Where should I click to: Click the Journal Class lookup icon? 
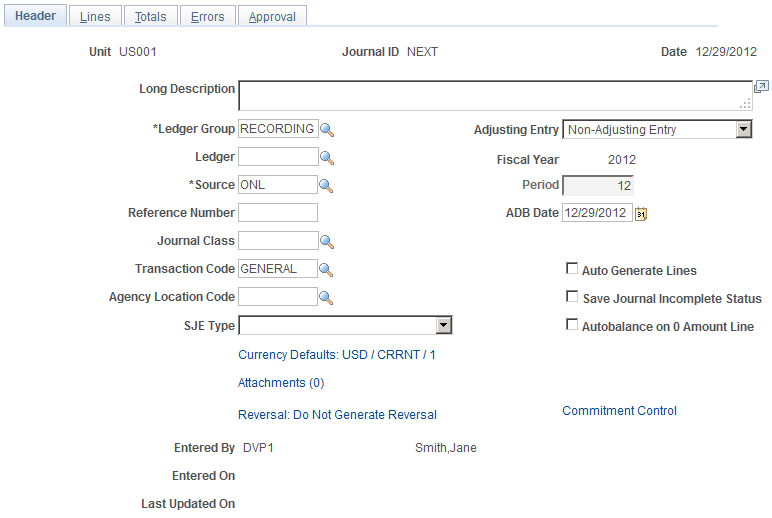[327, 242]
